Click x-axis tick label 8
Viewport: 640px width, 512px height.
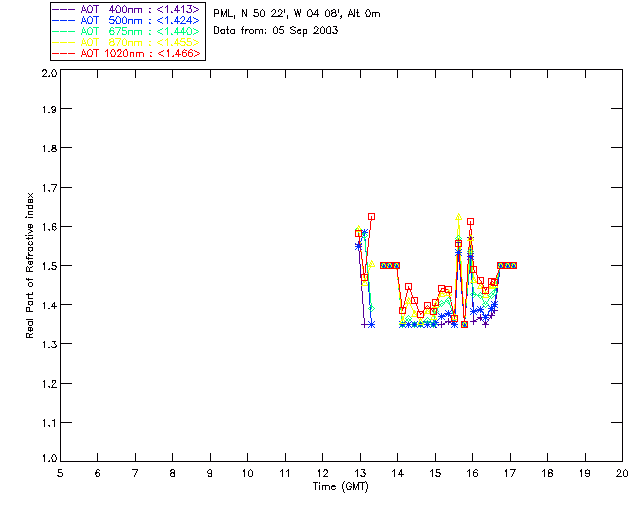point(173,473)
